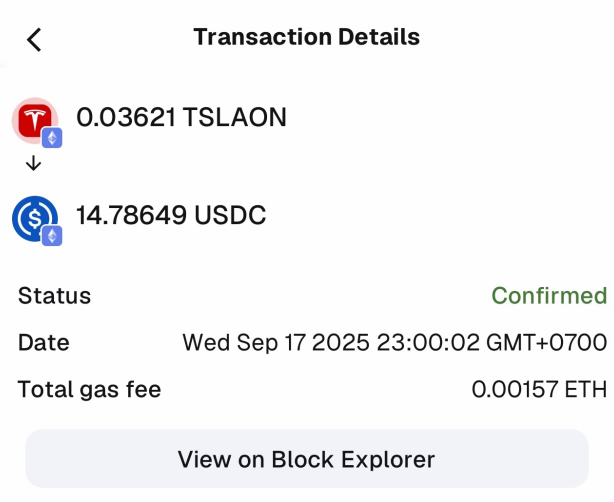Click the Status label
The width and height of the screenshot is (614, 502).
[x=54, y=296]
